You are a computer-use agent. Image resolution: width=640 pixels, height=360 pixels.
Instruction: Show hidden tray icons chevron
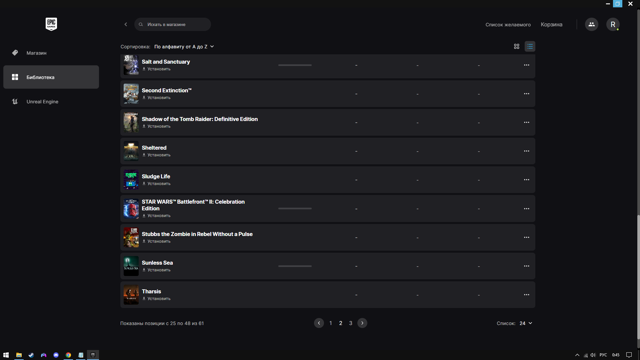point(577,355)
